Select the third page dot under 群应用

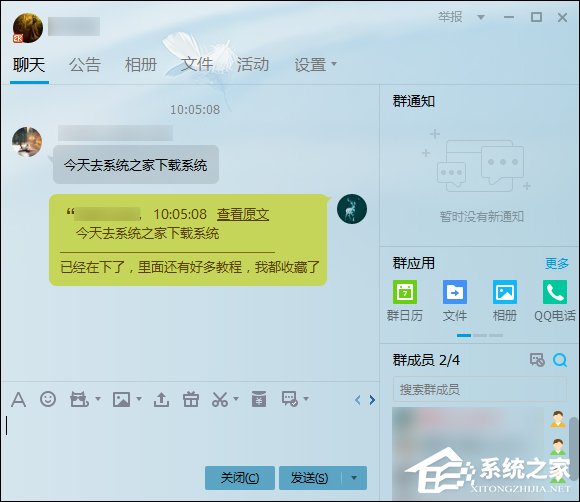click(496, 336)
